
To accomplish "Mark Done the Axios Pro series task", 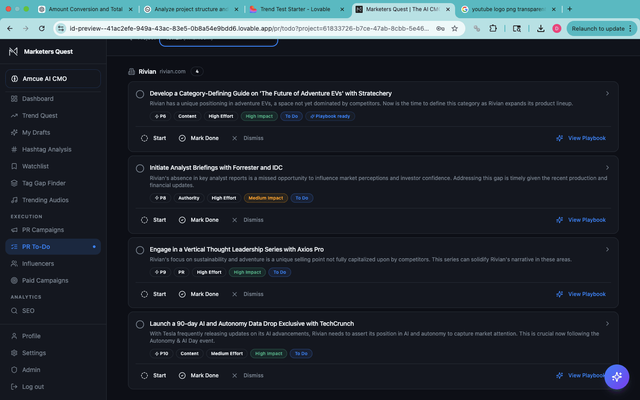I will point(199,294).
